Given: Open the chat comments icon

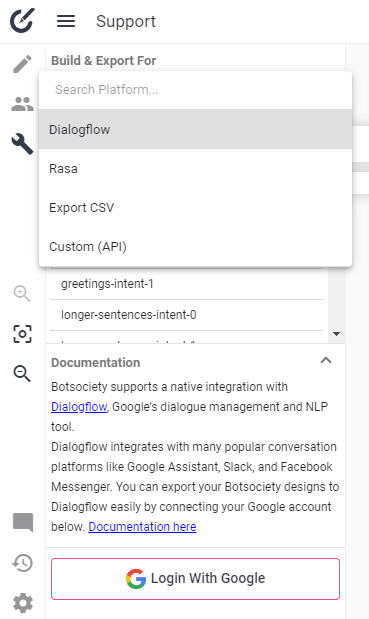Looking at the screenshot, I should [23, 523].
